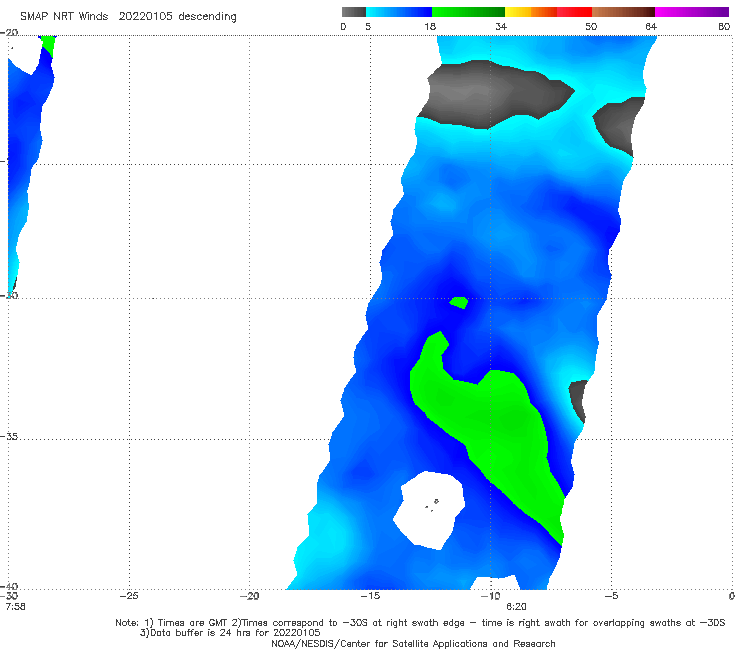Click the "NOAA/NESDIS/Center for Satellite Applications" credit line
The height and width of the screenshot is (650, 740).
413,643
